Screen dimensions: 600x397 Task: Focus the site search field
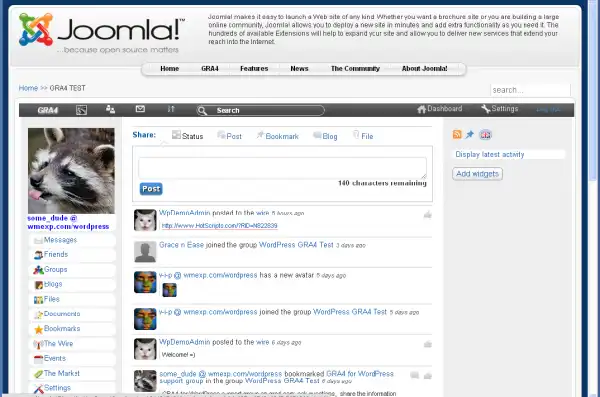coord(530,90)
